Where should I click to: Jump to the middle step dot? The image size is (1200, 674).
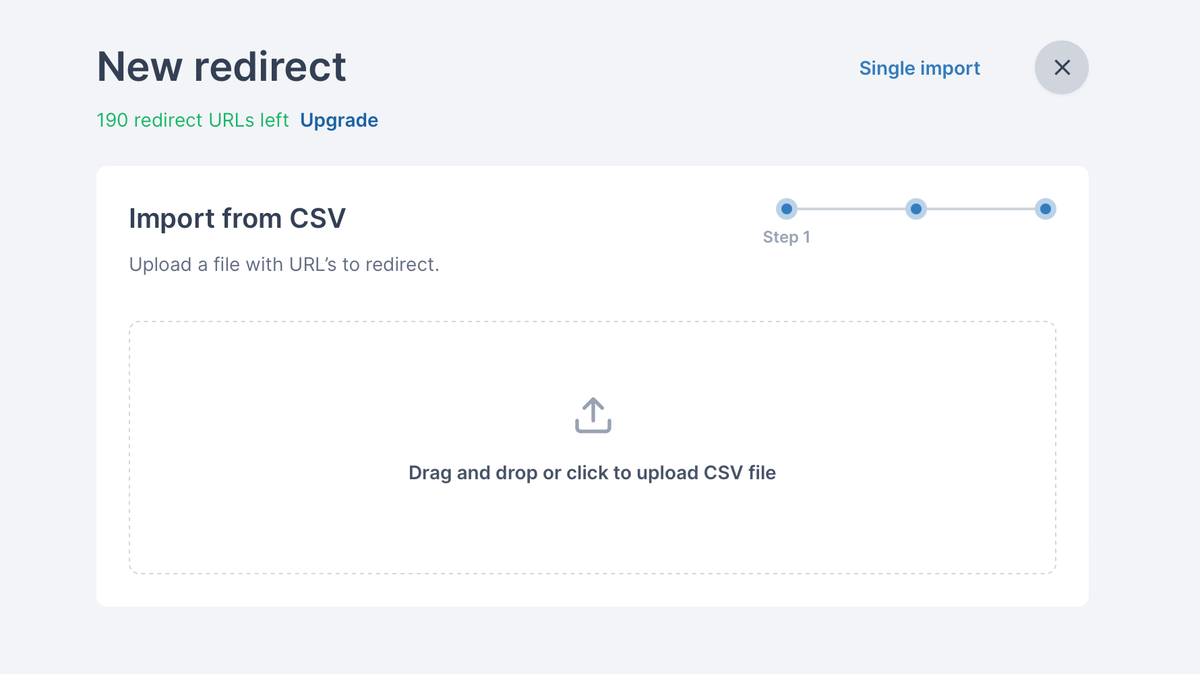(916, 209)
